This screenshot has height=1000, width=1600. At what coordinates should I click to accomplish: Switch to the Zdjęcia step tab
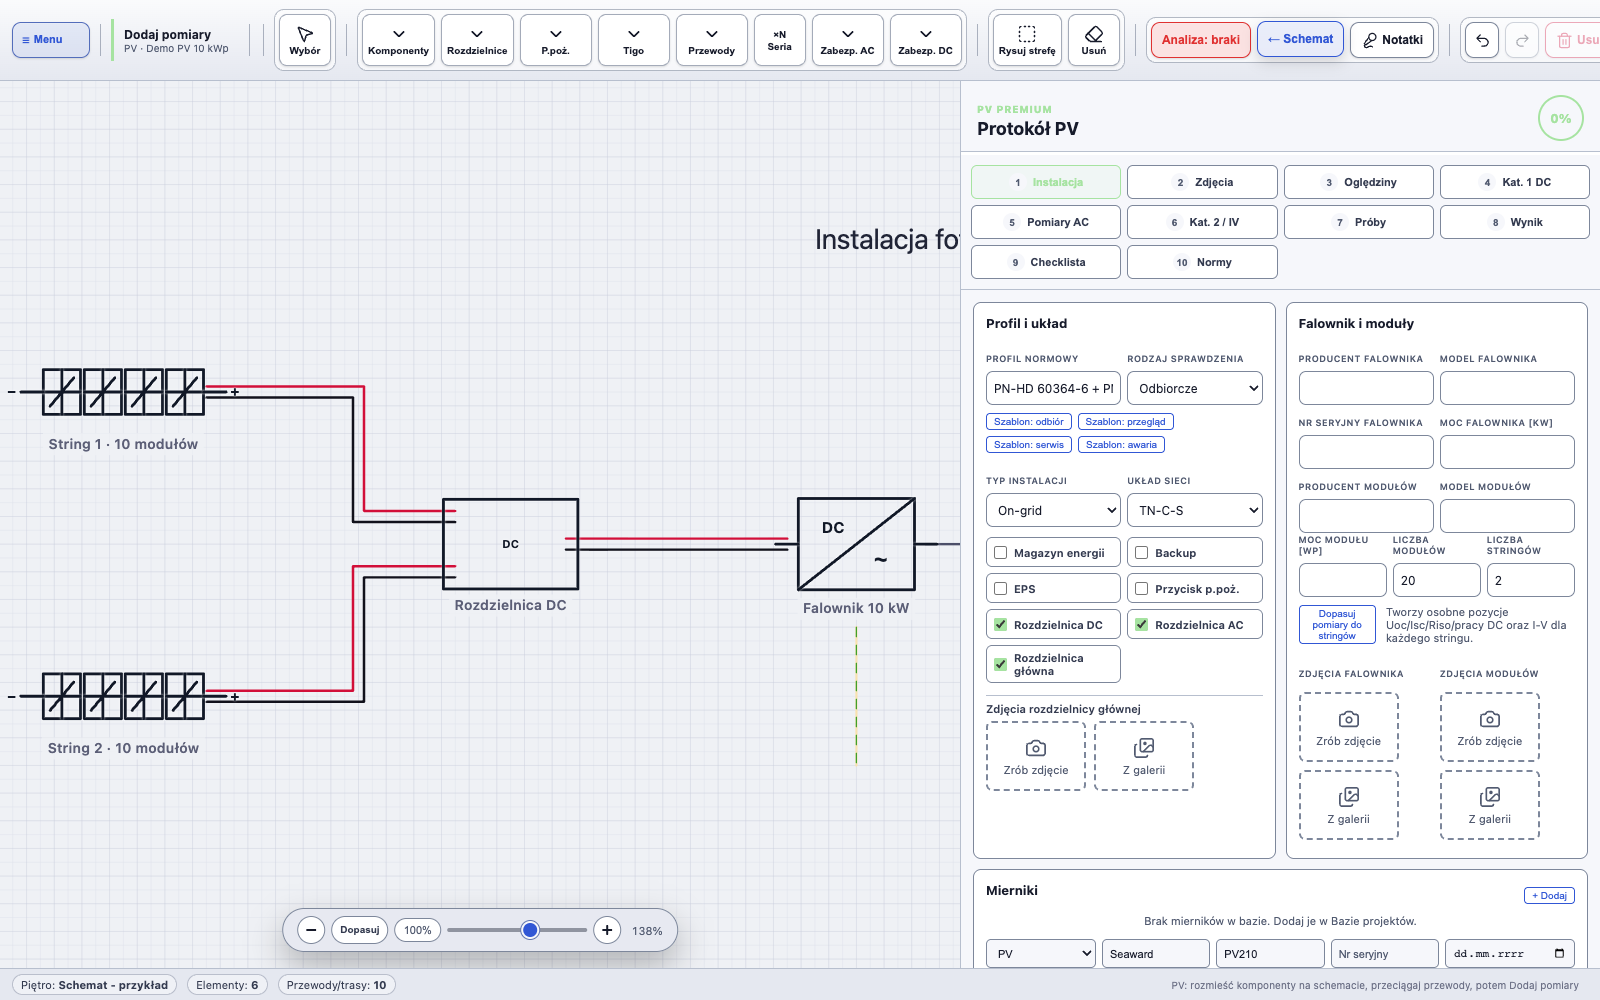click(x=1202, y=182)
